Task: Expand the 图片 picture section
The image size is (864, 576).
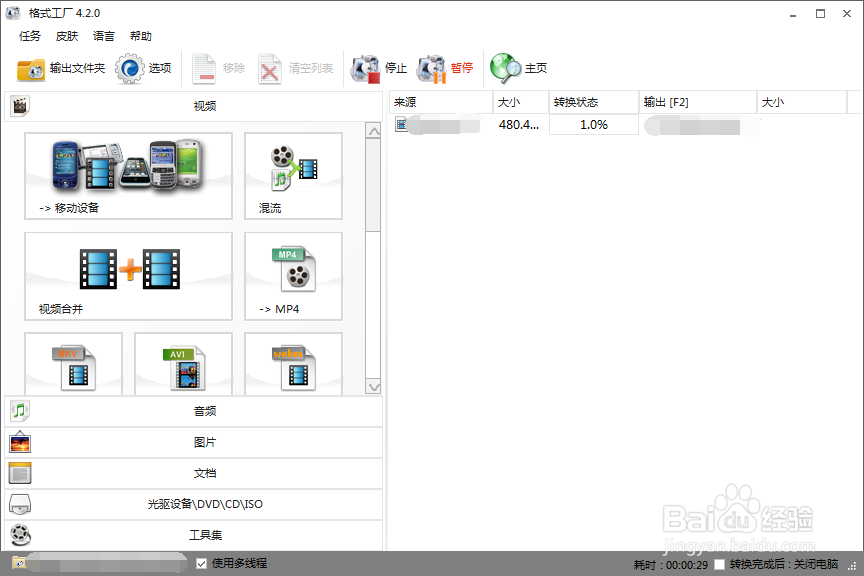Action: [x=193, y=442]
